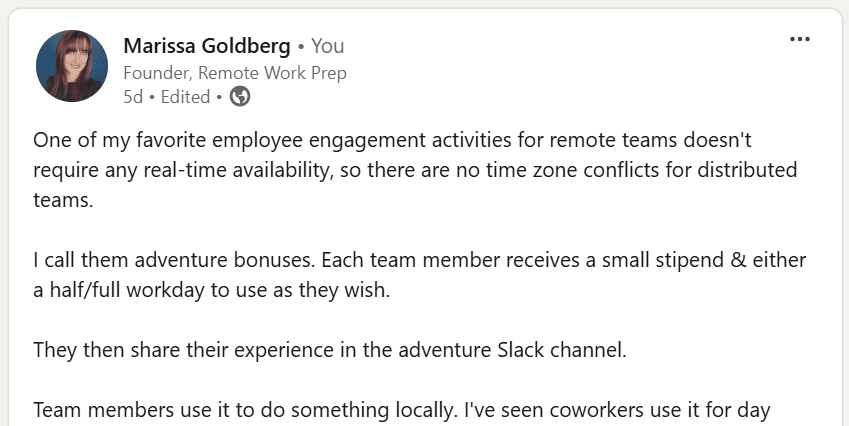Click the line 'I call them adventure bonuses'

click(420, 260)
